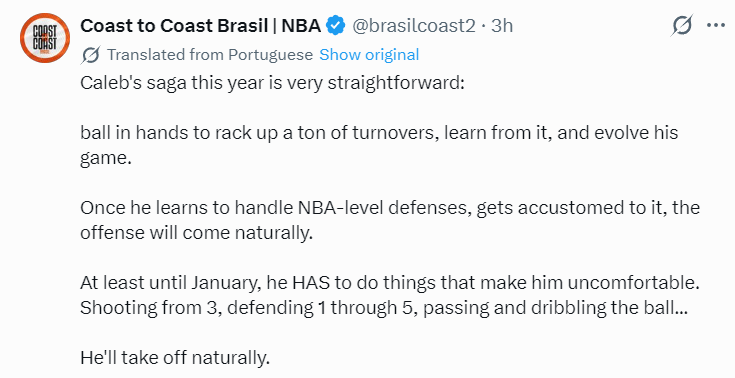Click the small Grok icon next to Translated label
Viewport: 735px width, 378px height.
[x=90, y=55]
